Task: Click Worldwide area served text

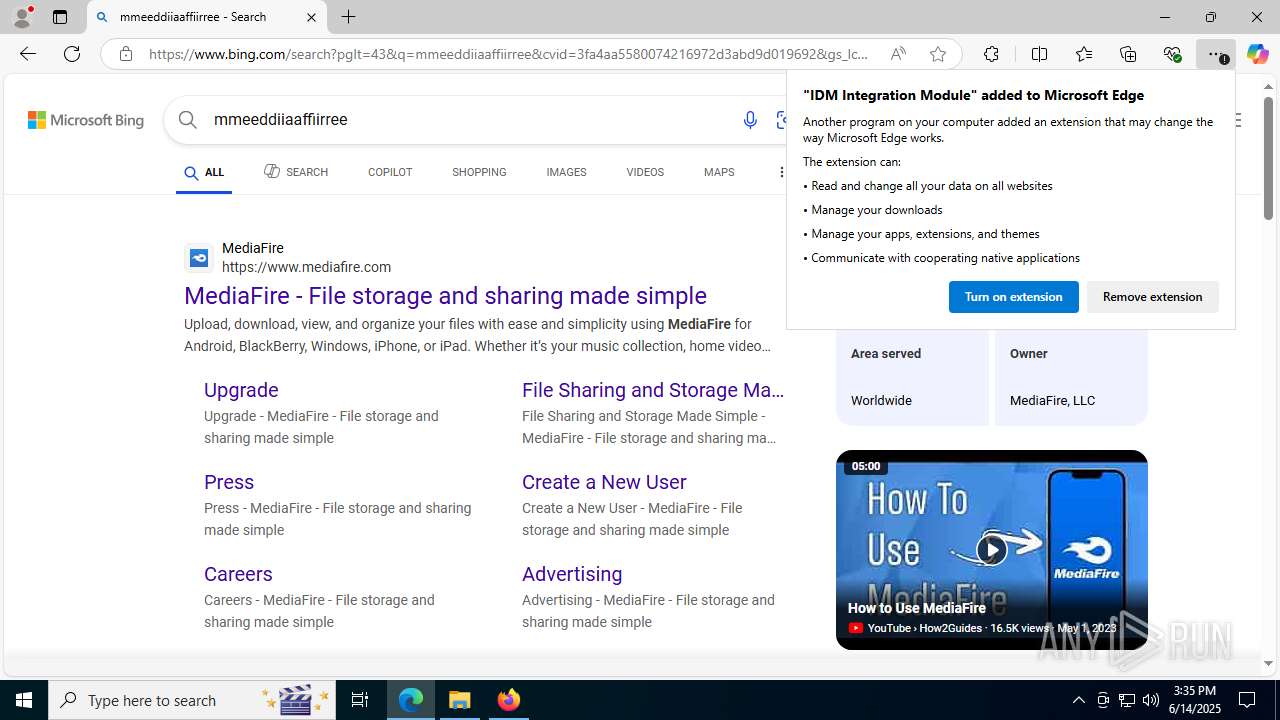Action: click(881, 400)
